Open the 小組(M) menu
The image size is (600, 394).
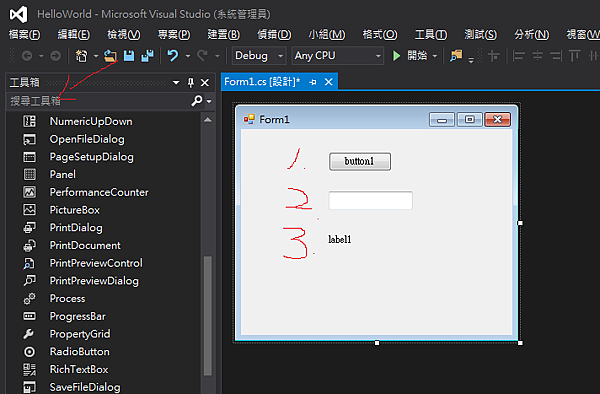pos(327,35)
